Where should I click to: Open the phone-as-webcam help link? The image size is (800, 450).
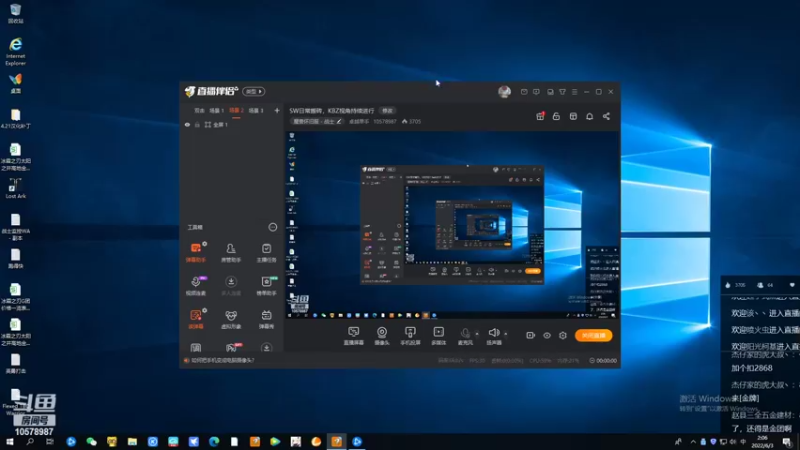222,360
